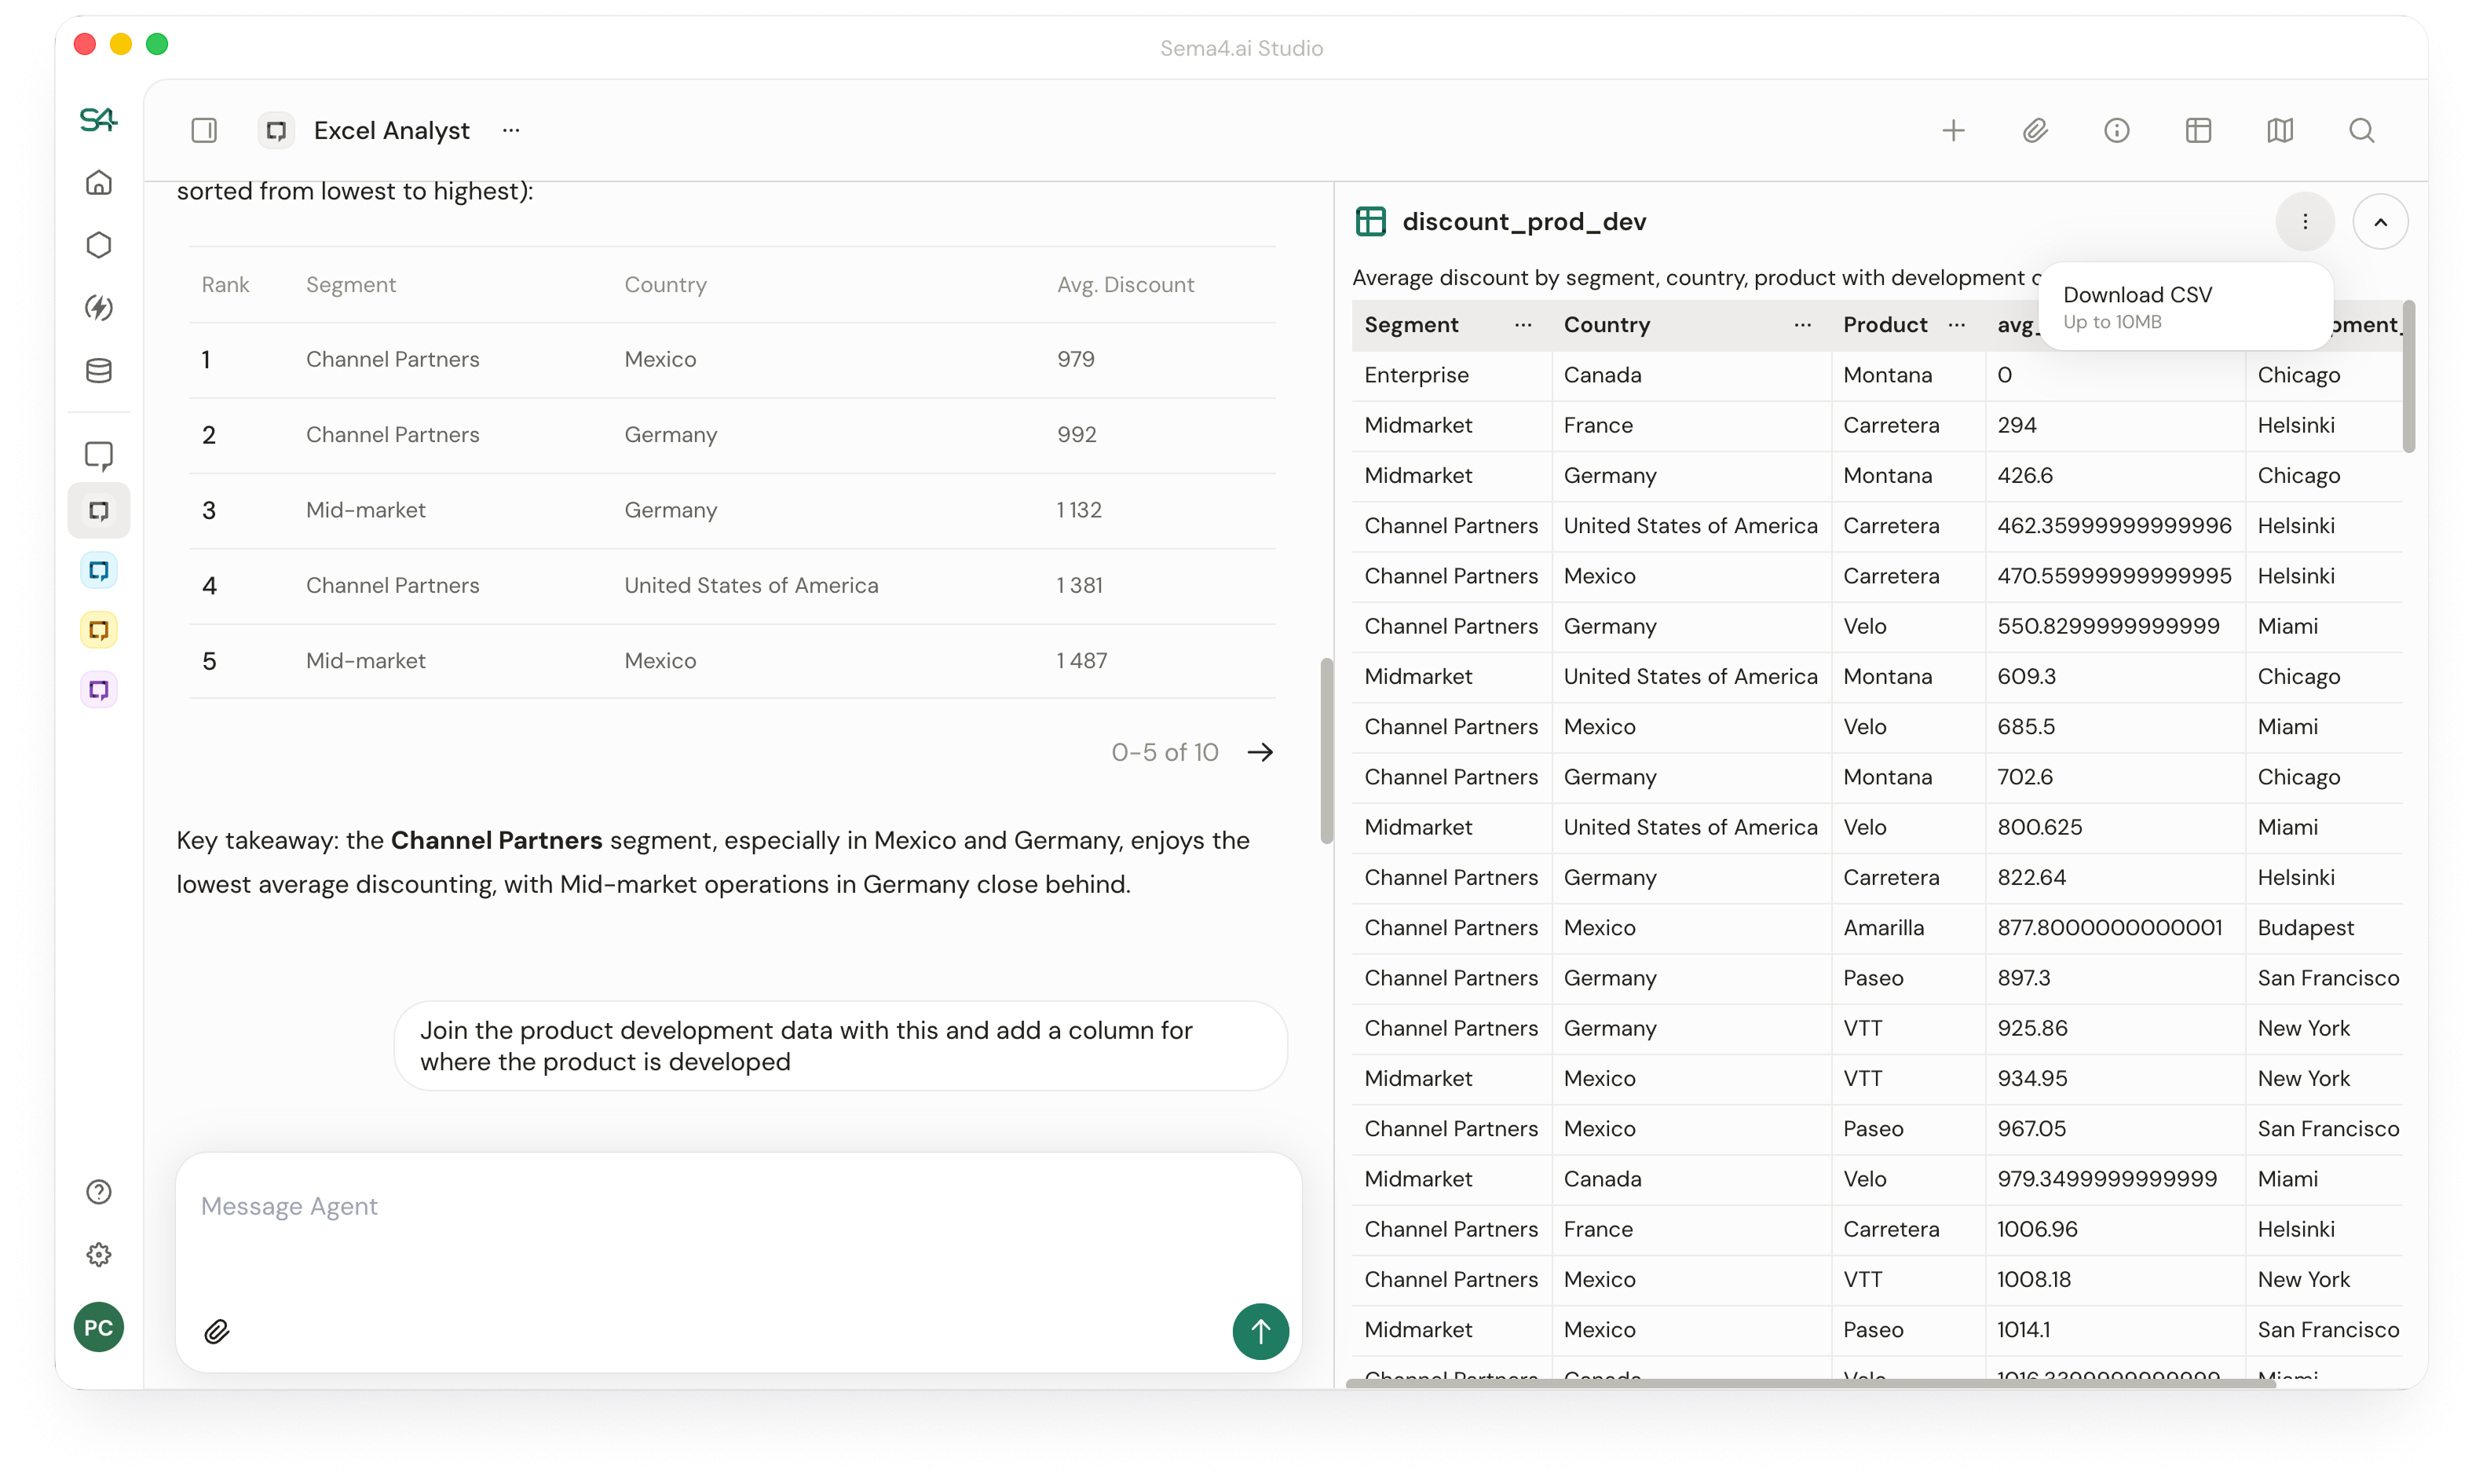Open the yellow agent icon in sidebar

tap(98, 630)
